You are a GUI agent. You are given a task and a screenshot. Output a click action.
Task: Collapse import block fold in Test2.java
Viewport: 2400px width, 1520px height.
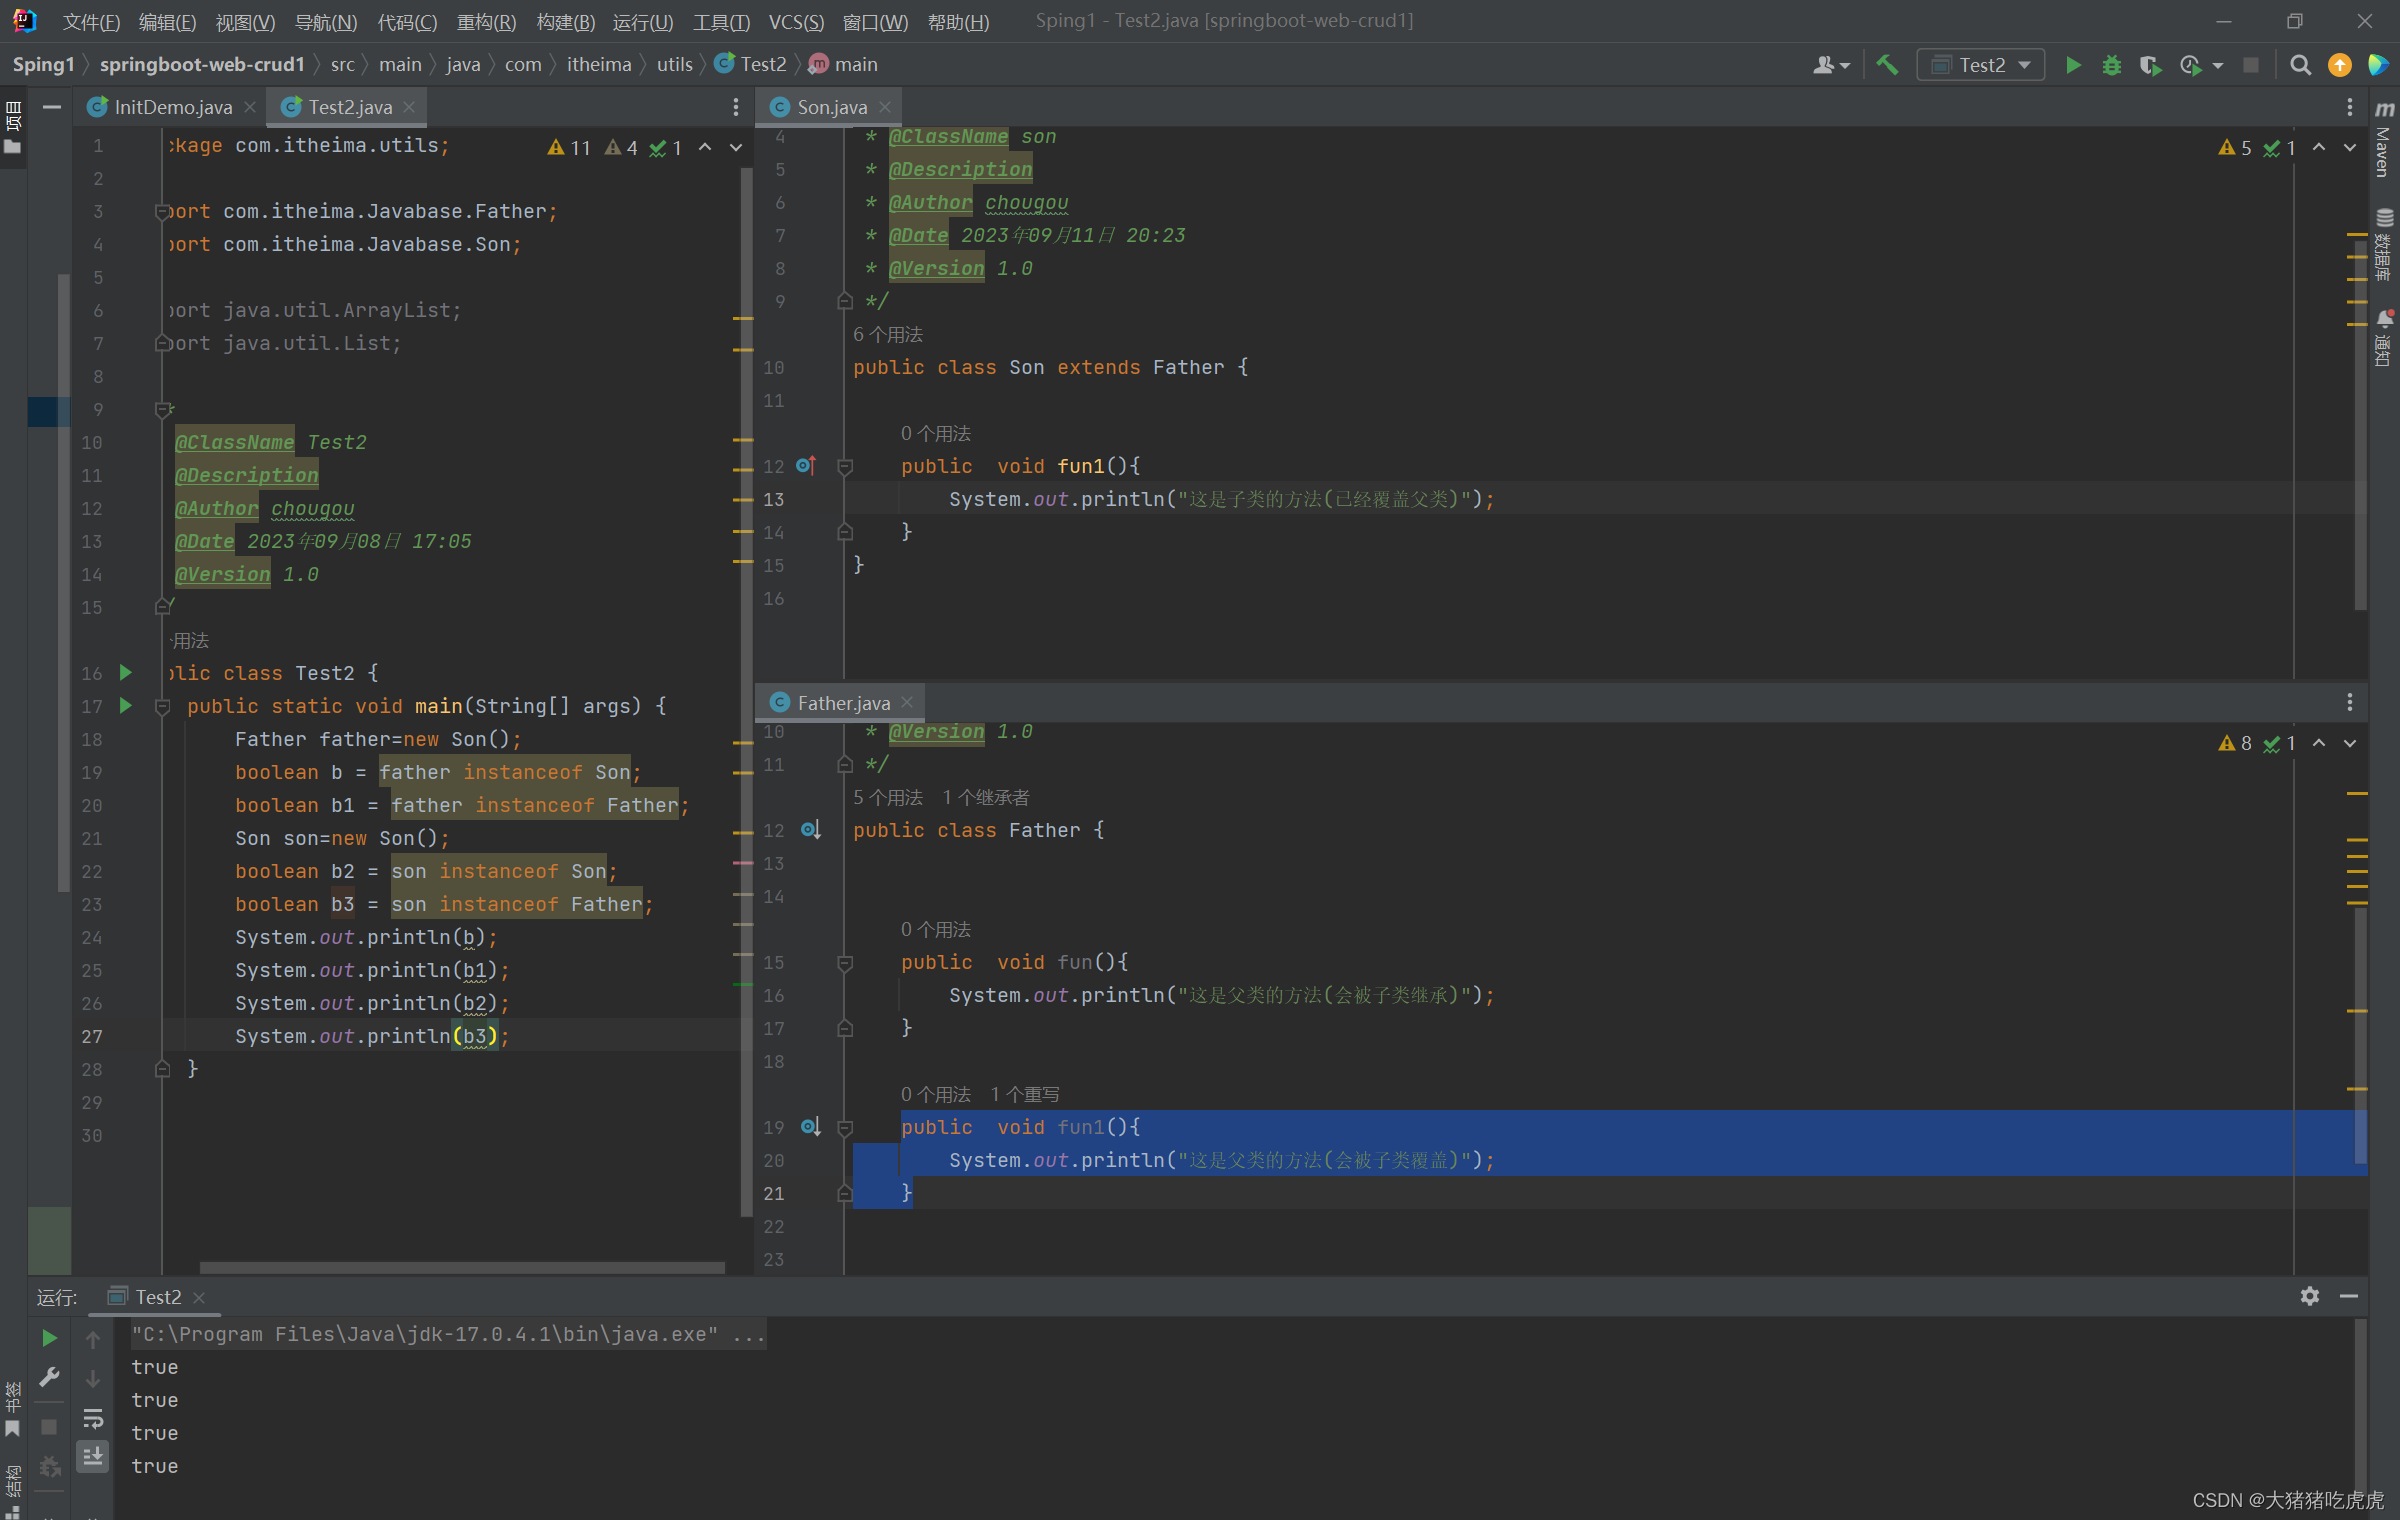click(162, 211)
